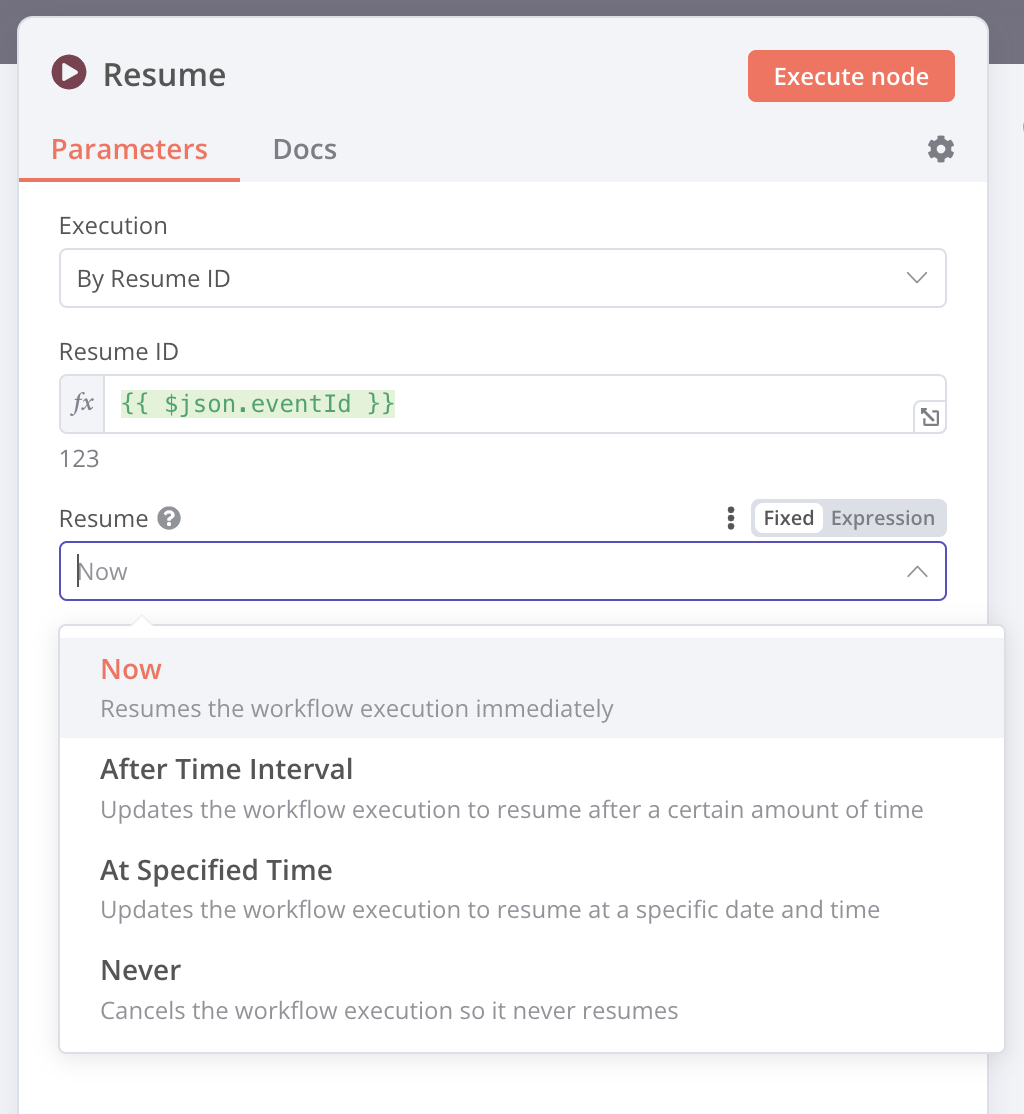Screen dimensions: 1024x1114
Task: Switch to the Parameters tab
Action: 129,150
